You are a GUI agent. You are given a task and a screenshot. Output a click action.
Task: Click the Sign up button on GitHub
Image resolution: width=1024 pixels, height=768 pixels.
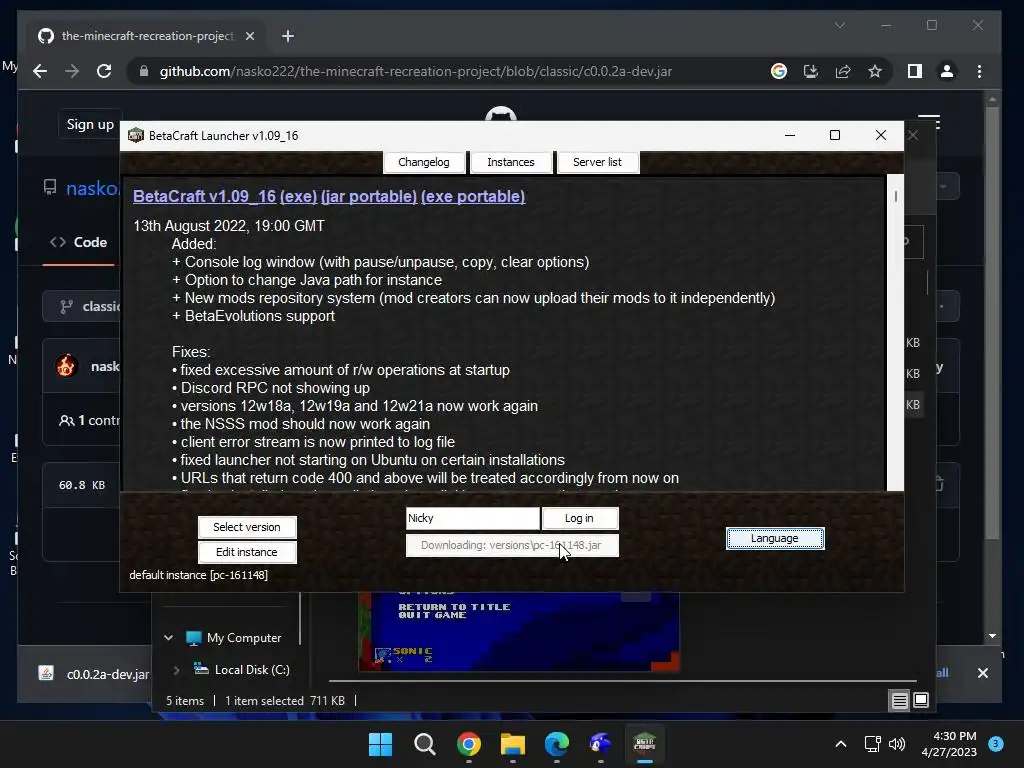90,124
